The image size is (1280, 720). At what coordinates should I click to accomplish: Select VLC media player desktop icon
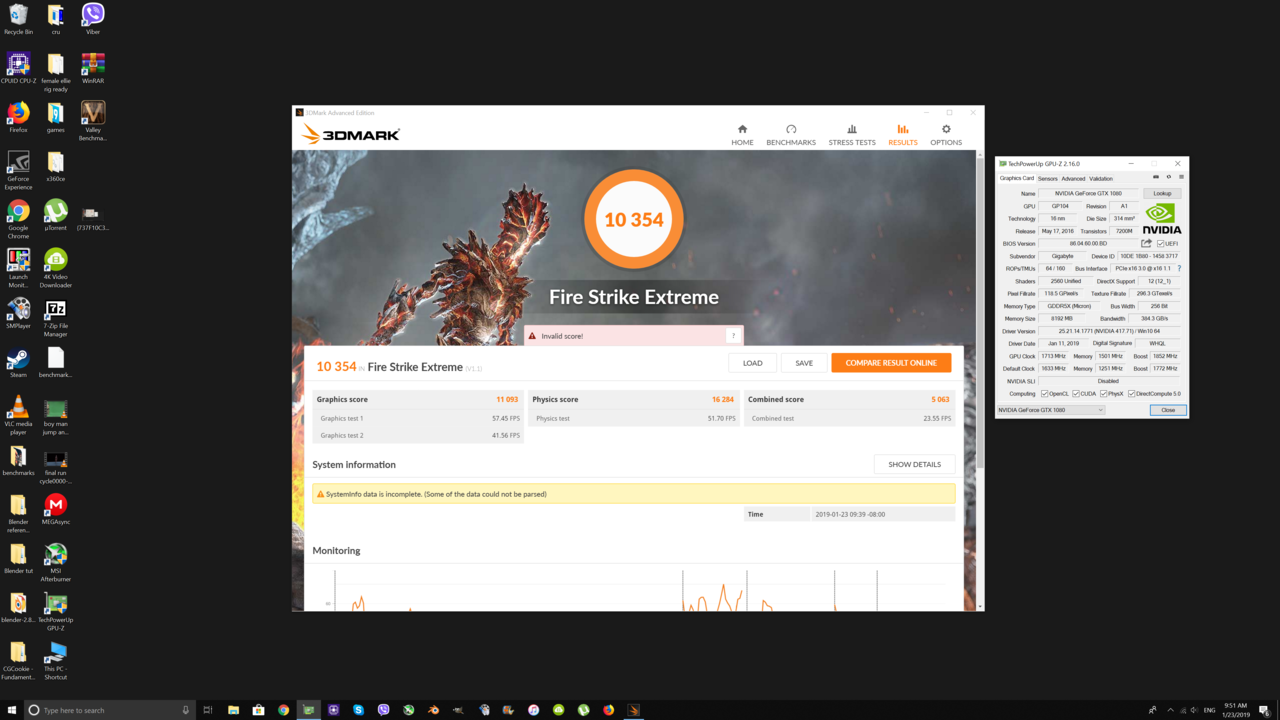pyautogui.click(x=18, y=416)
